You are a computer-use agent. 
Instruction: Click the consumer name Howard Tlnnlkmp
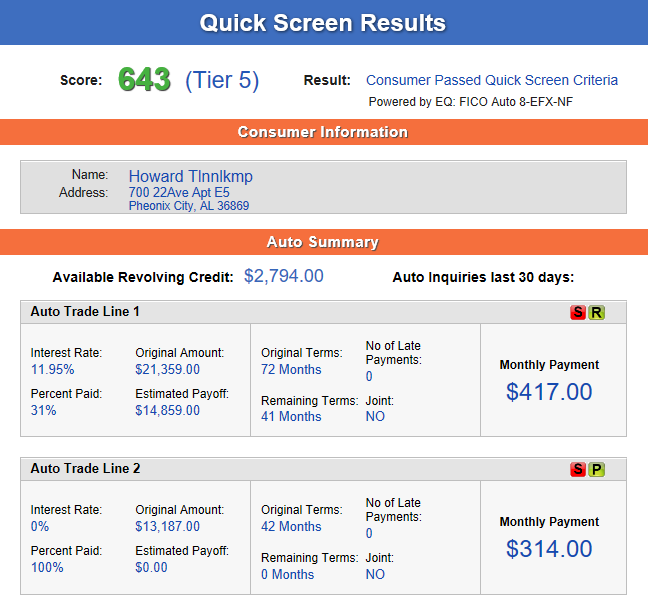point(190,176)
